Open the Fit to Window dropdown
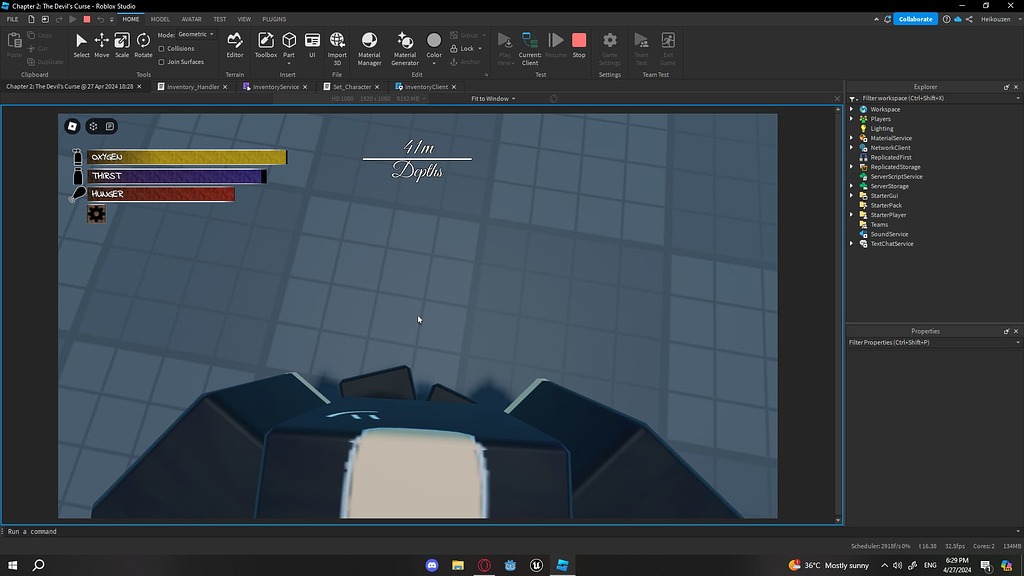Viewport: 1024px width, 576px height. [x=494, y=98]
